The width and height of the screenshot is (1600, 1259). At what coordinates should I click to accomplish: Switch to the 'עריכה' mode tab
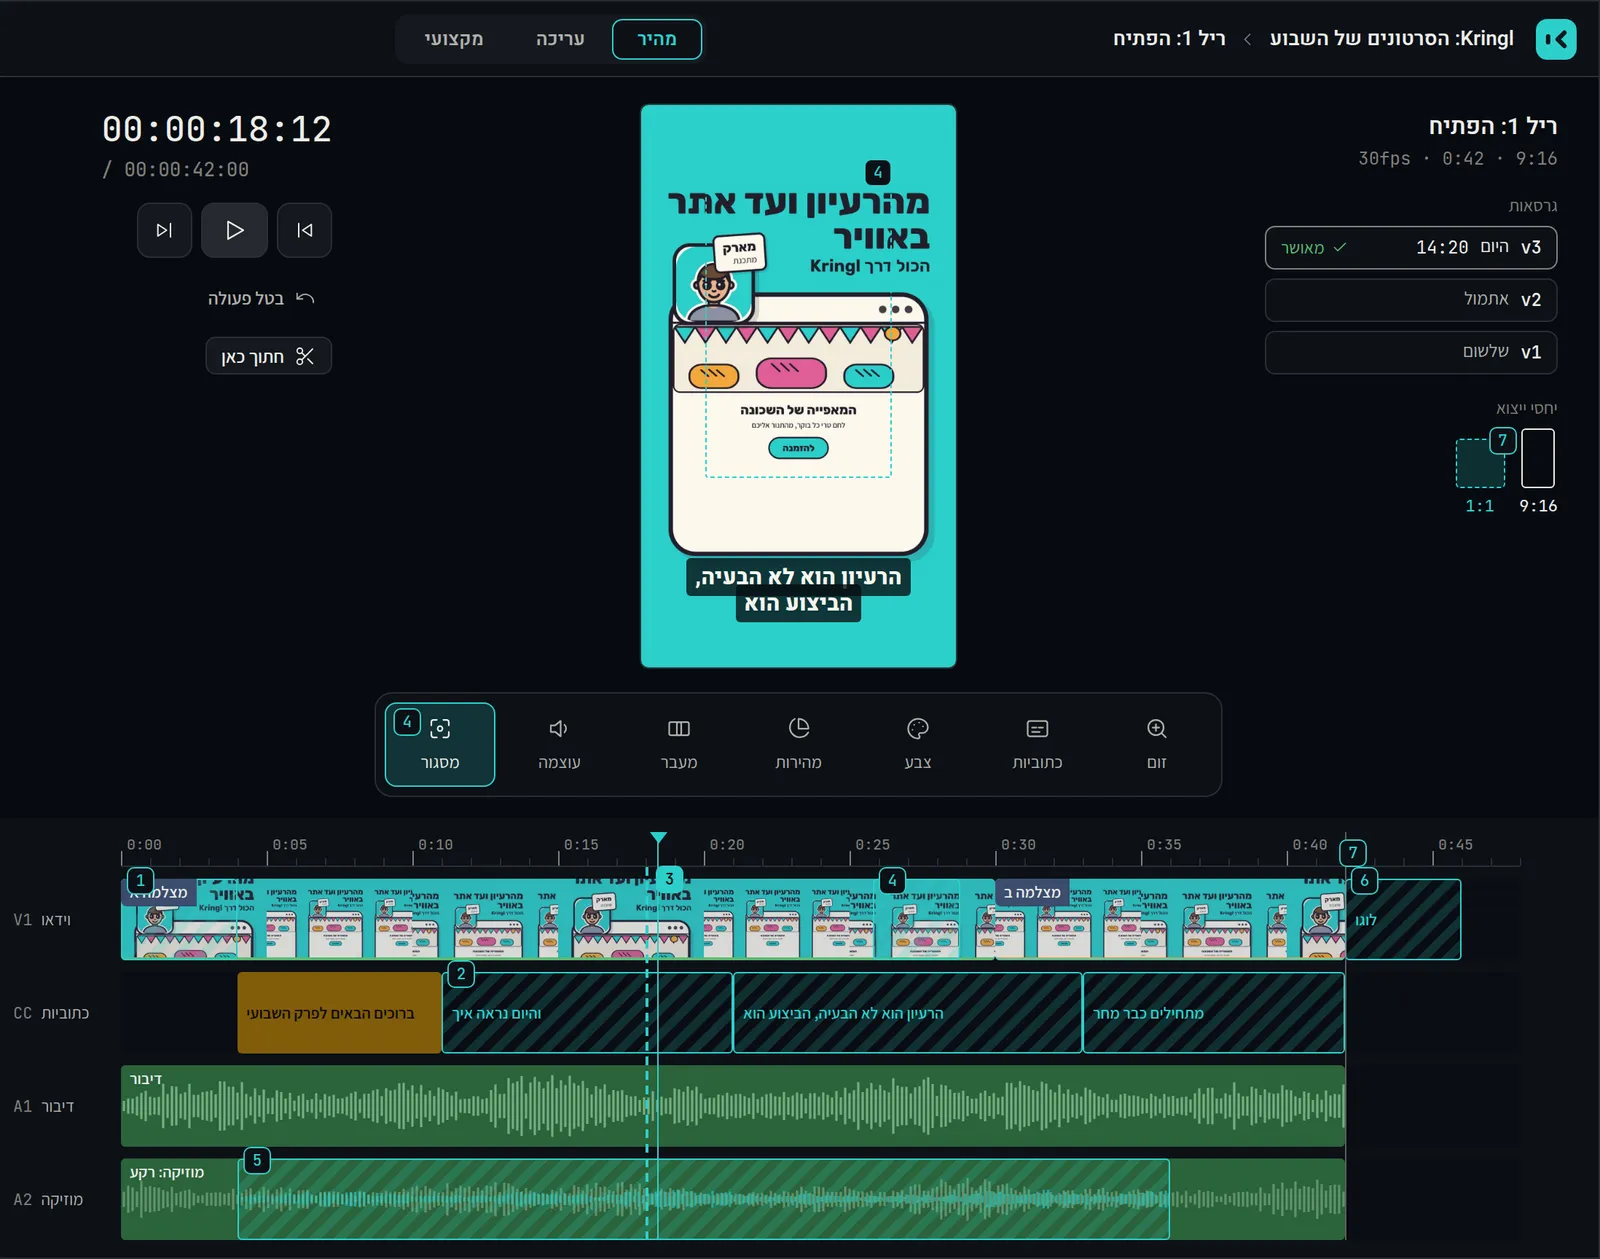[x=560, y=39]
